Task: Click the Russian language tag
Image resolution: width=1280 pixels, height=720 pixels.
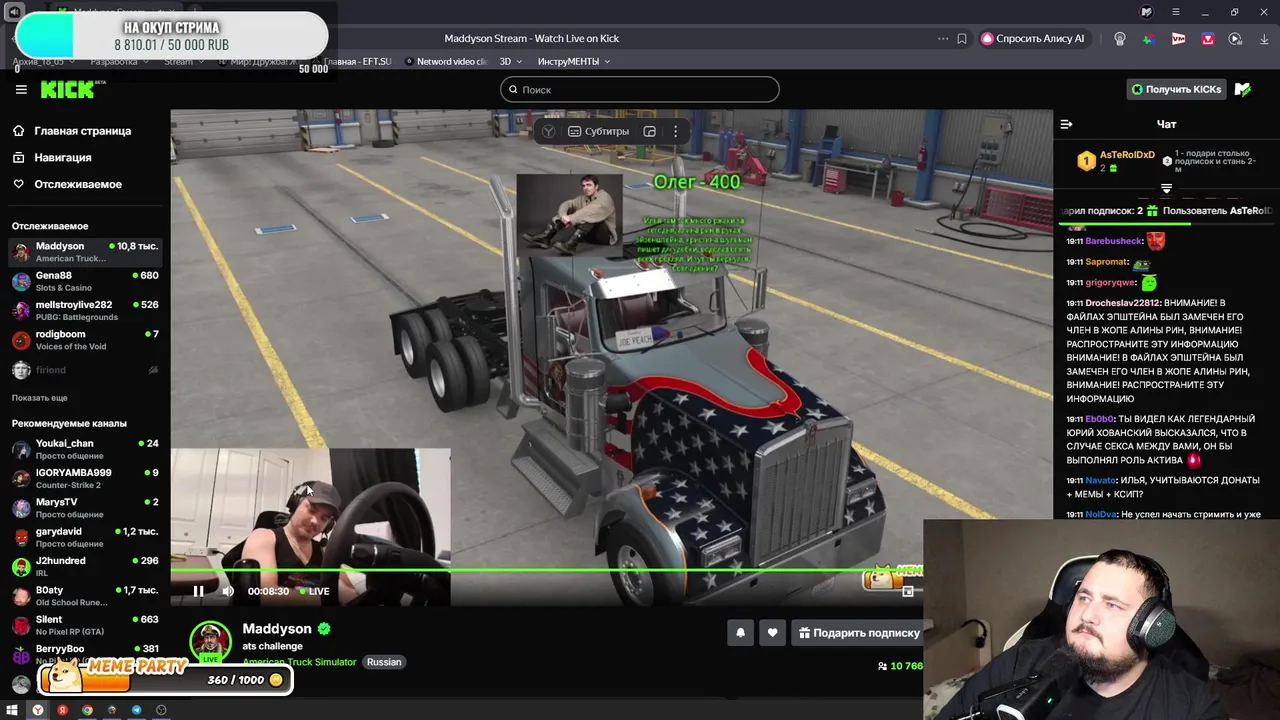Action: 384,662
